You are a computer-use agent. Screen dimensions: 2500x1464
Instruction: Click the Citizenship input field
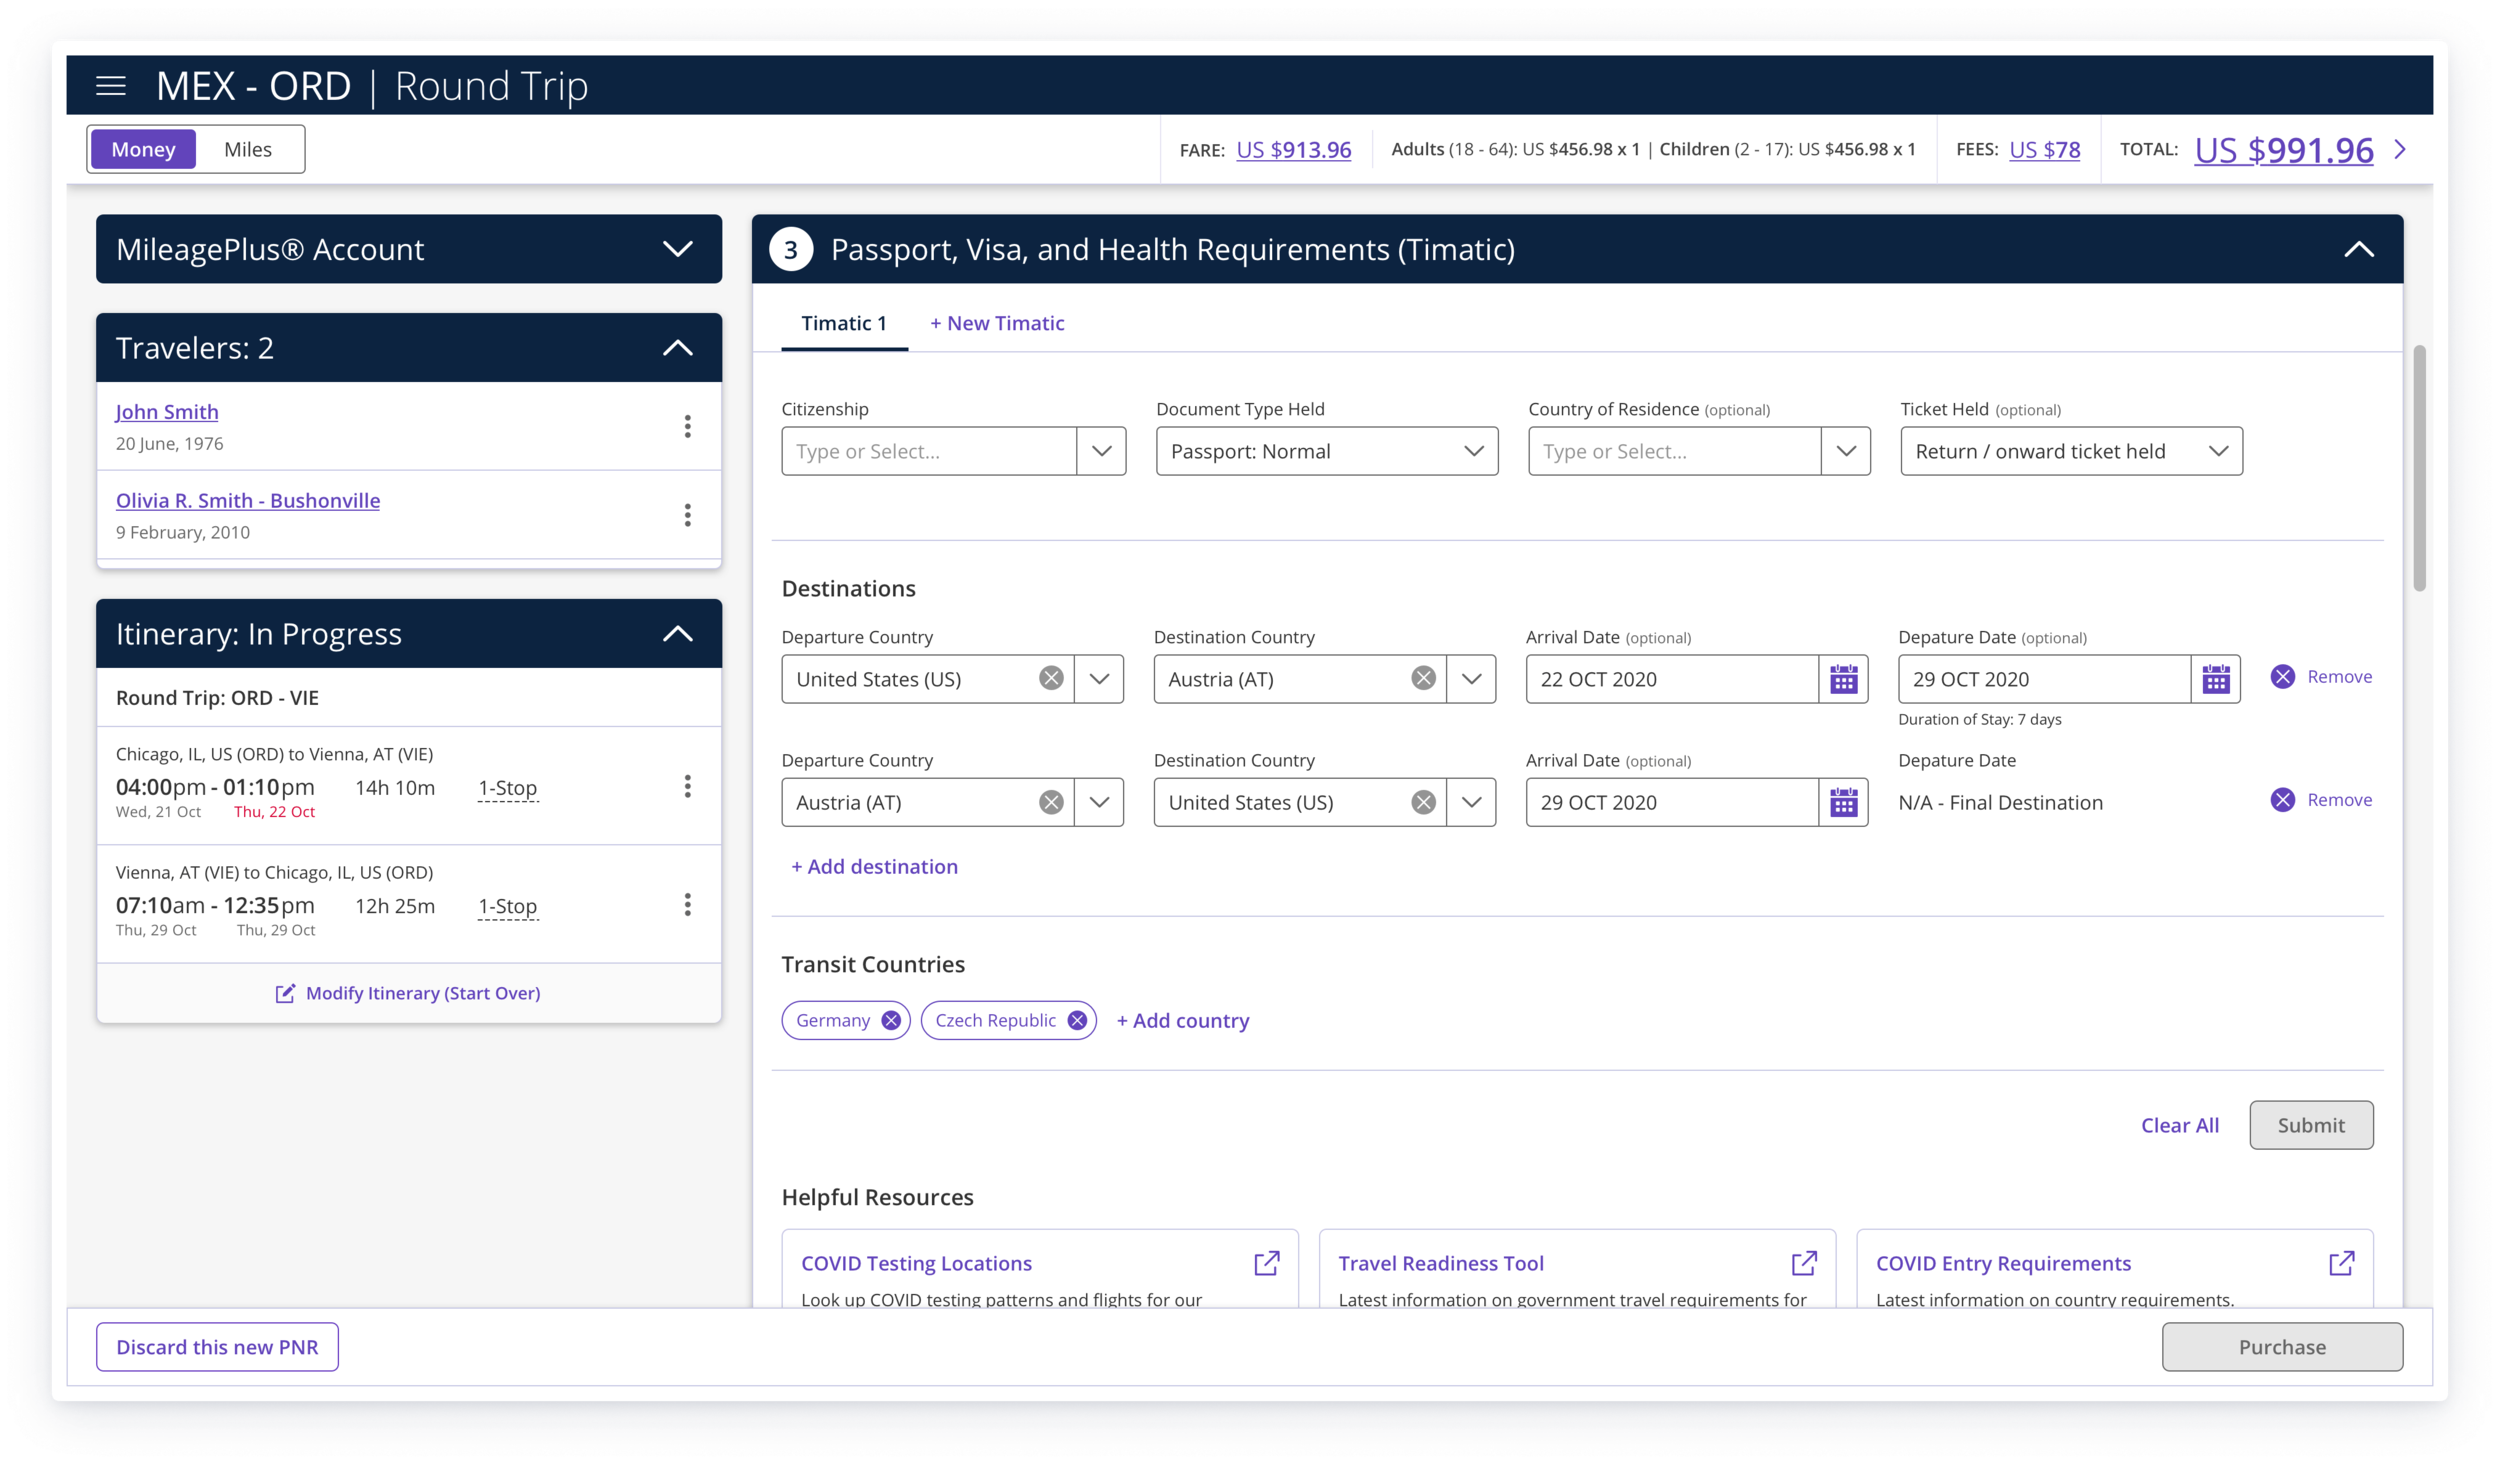coord(928,452)
